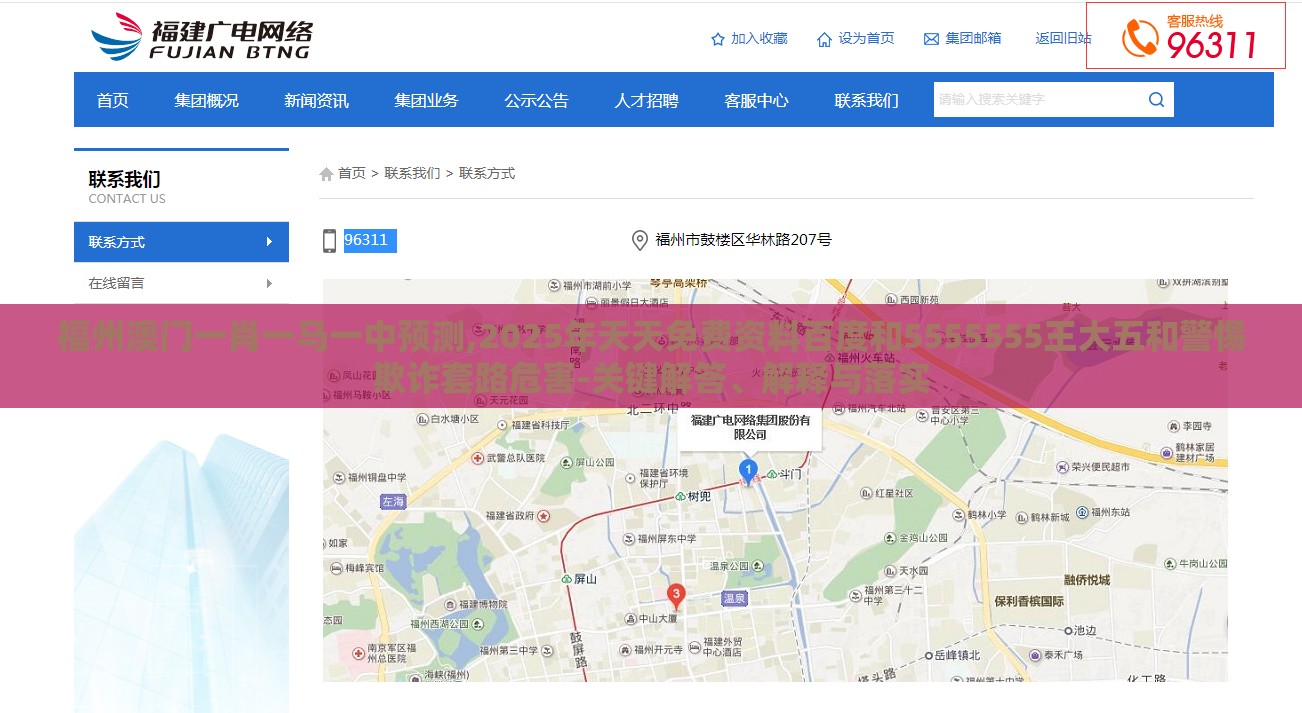Focus the search keyword input field
1302x713 pixels.
tap(1038, 99)
